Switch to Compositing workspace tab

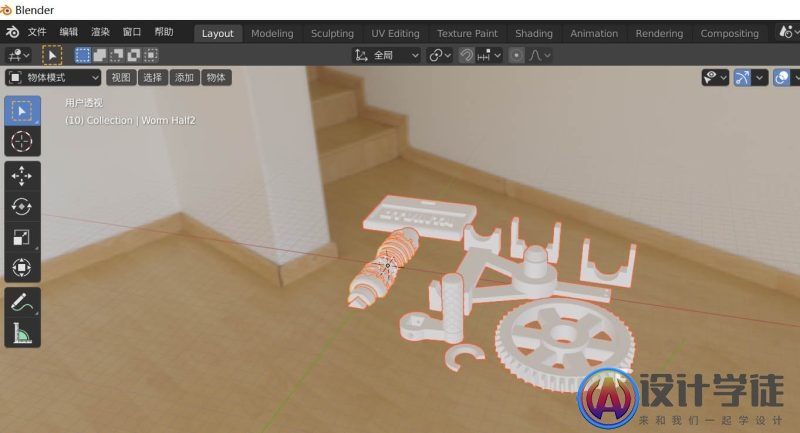click(730, 33)
